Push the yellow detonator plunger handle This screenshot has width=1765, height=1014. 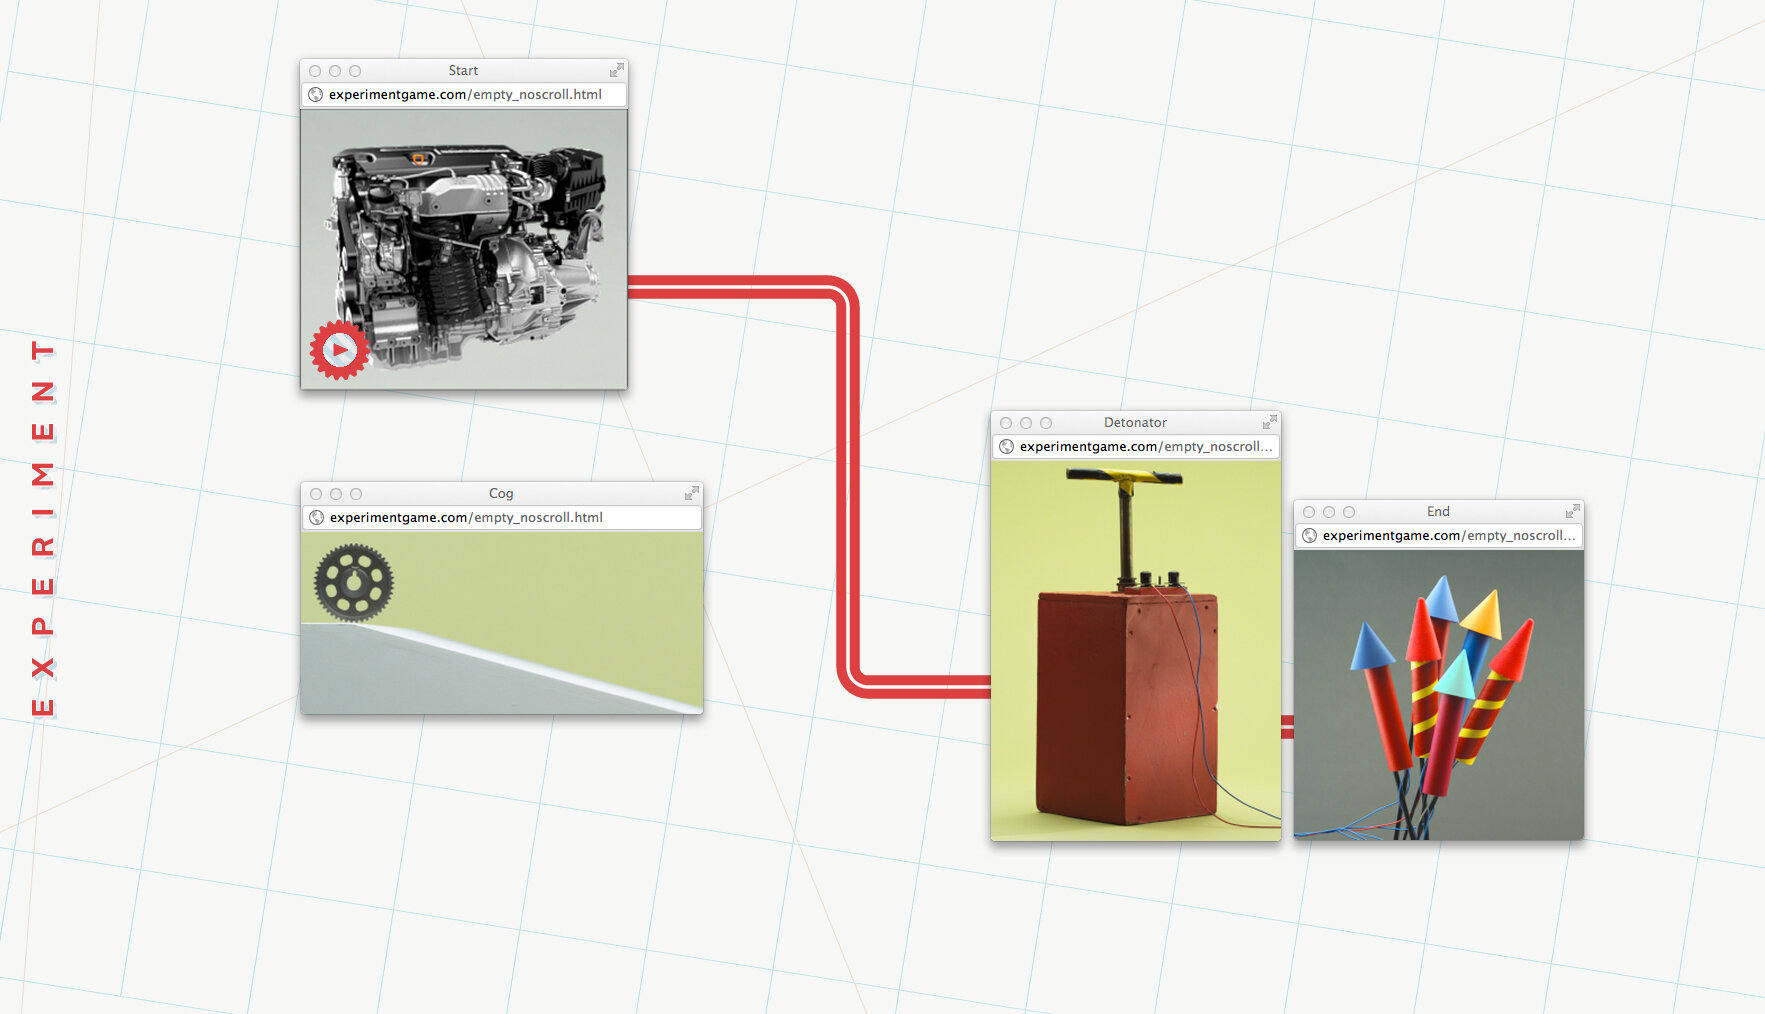pyautogui.click(x=1124, y=481)
